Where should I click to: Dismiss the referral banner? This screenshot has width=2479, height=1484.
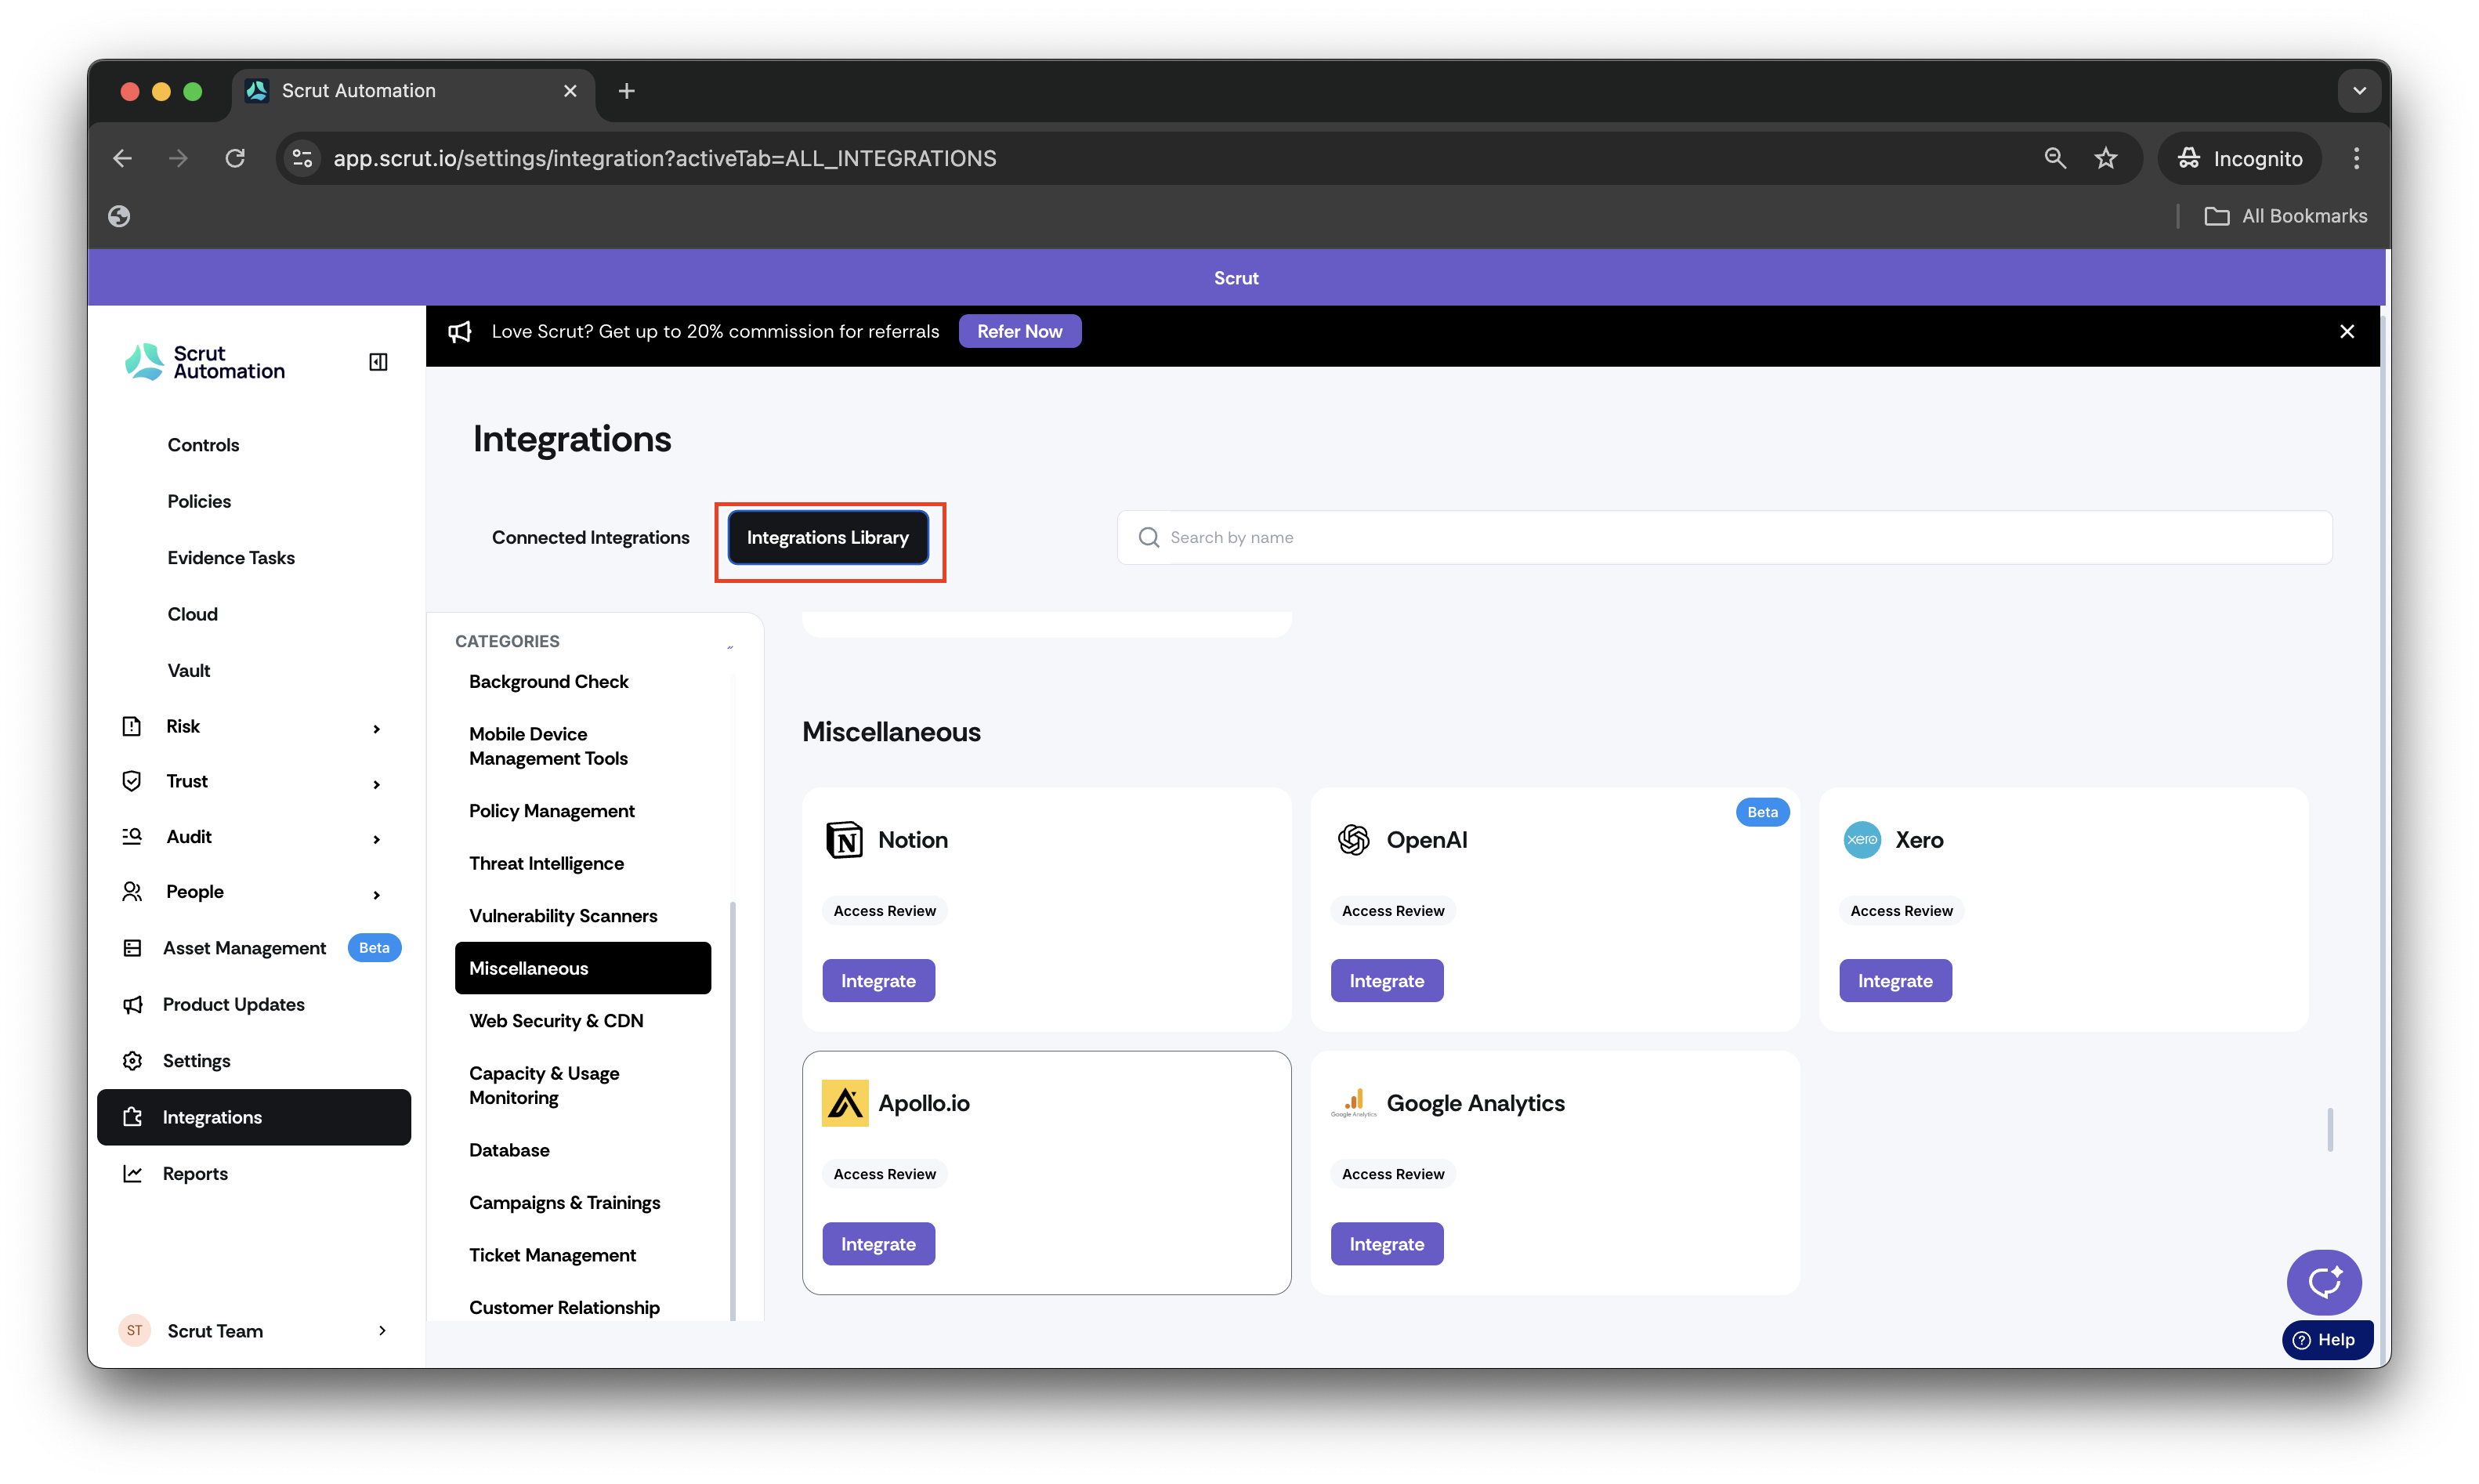[x=2346, y=331]
